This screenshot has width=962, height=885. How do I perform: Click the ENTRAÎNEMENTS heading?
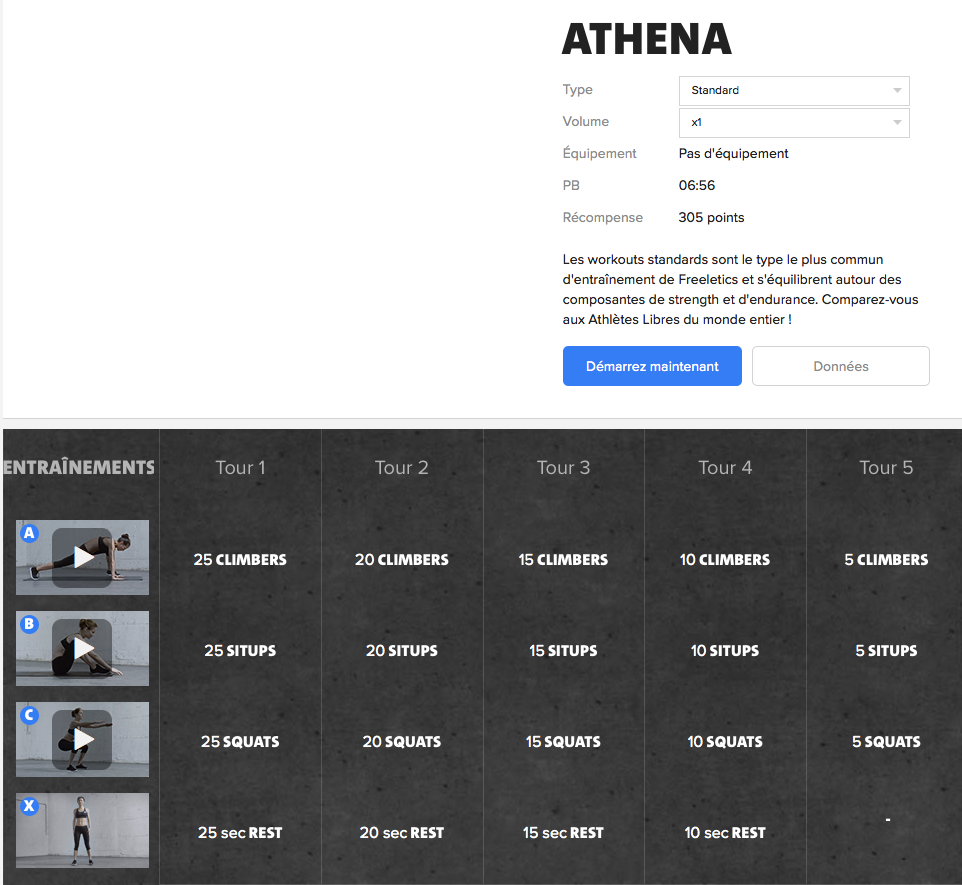[79, 468]
